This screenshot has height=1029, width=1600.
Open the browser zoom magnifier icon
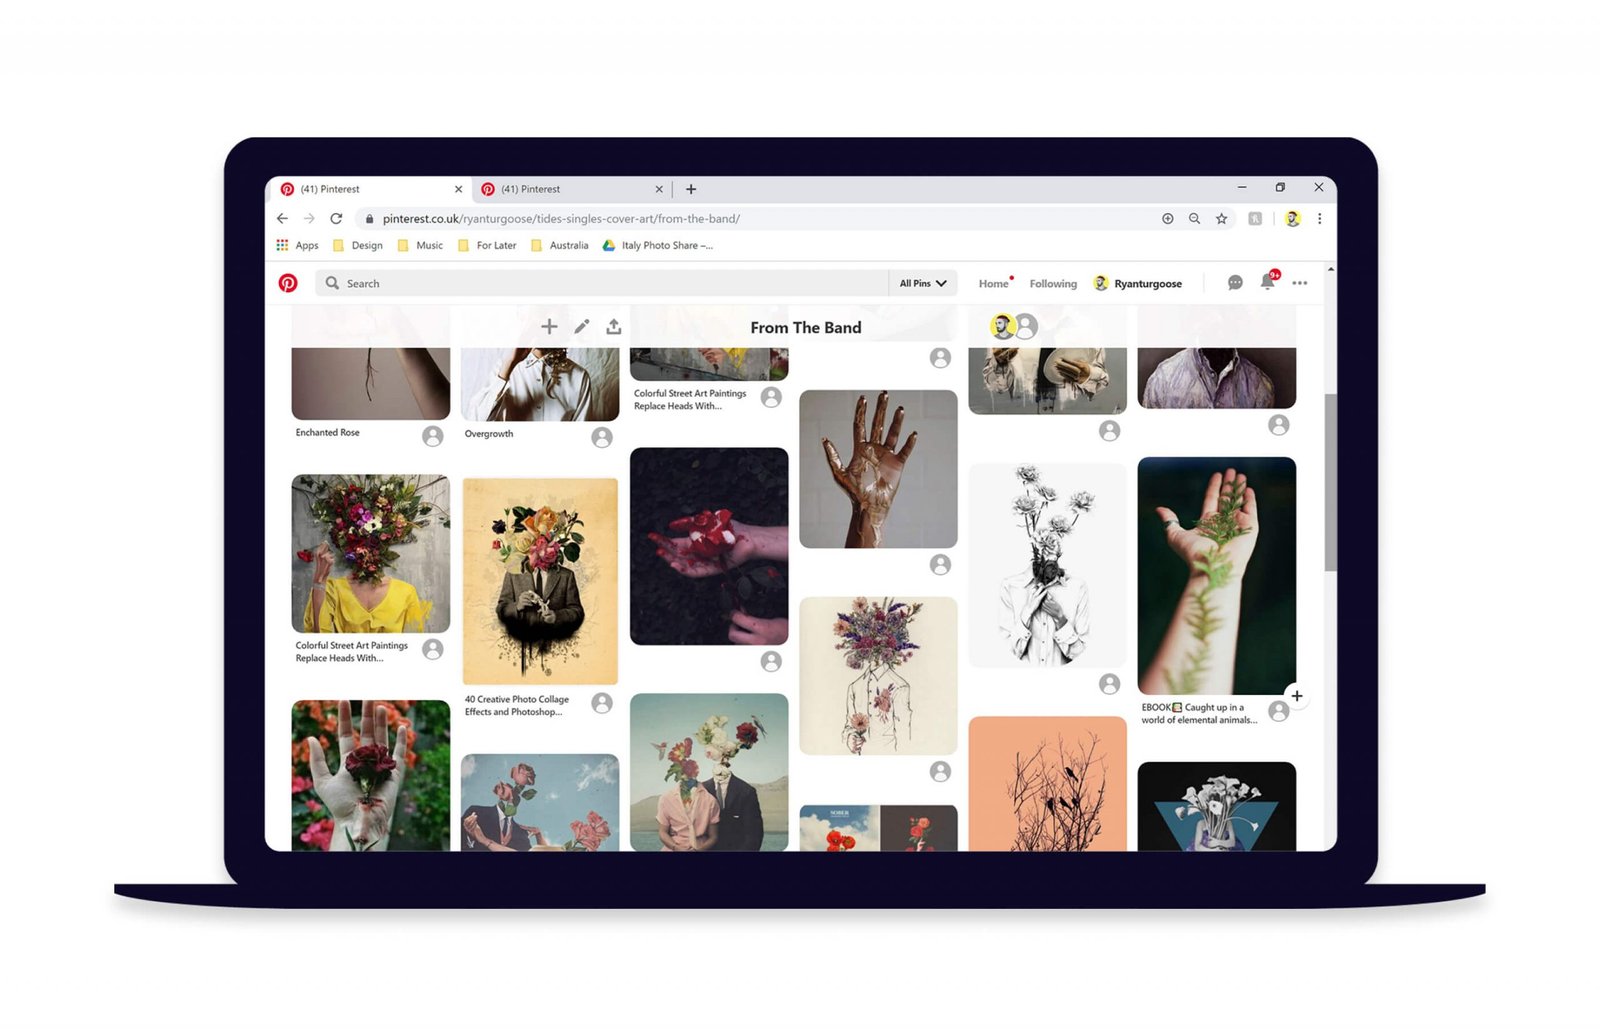pyautogui.click(x=1194, y=219)
